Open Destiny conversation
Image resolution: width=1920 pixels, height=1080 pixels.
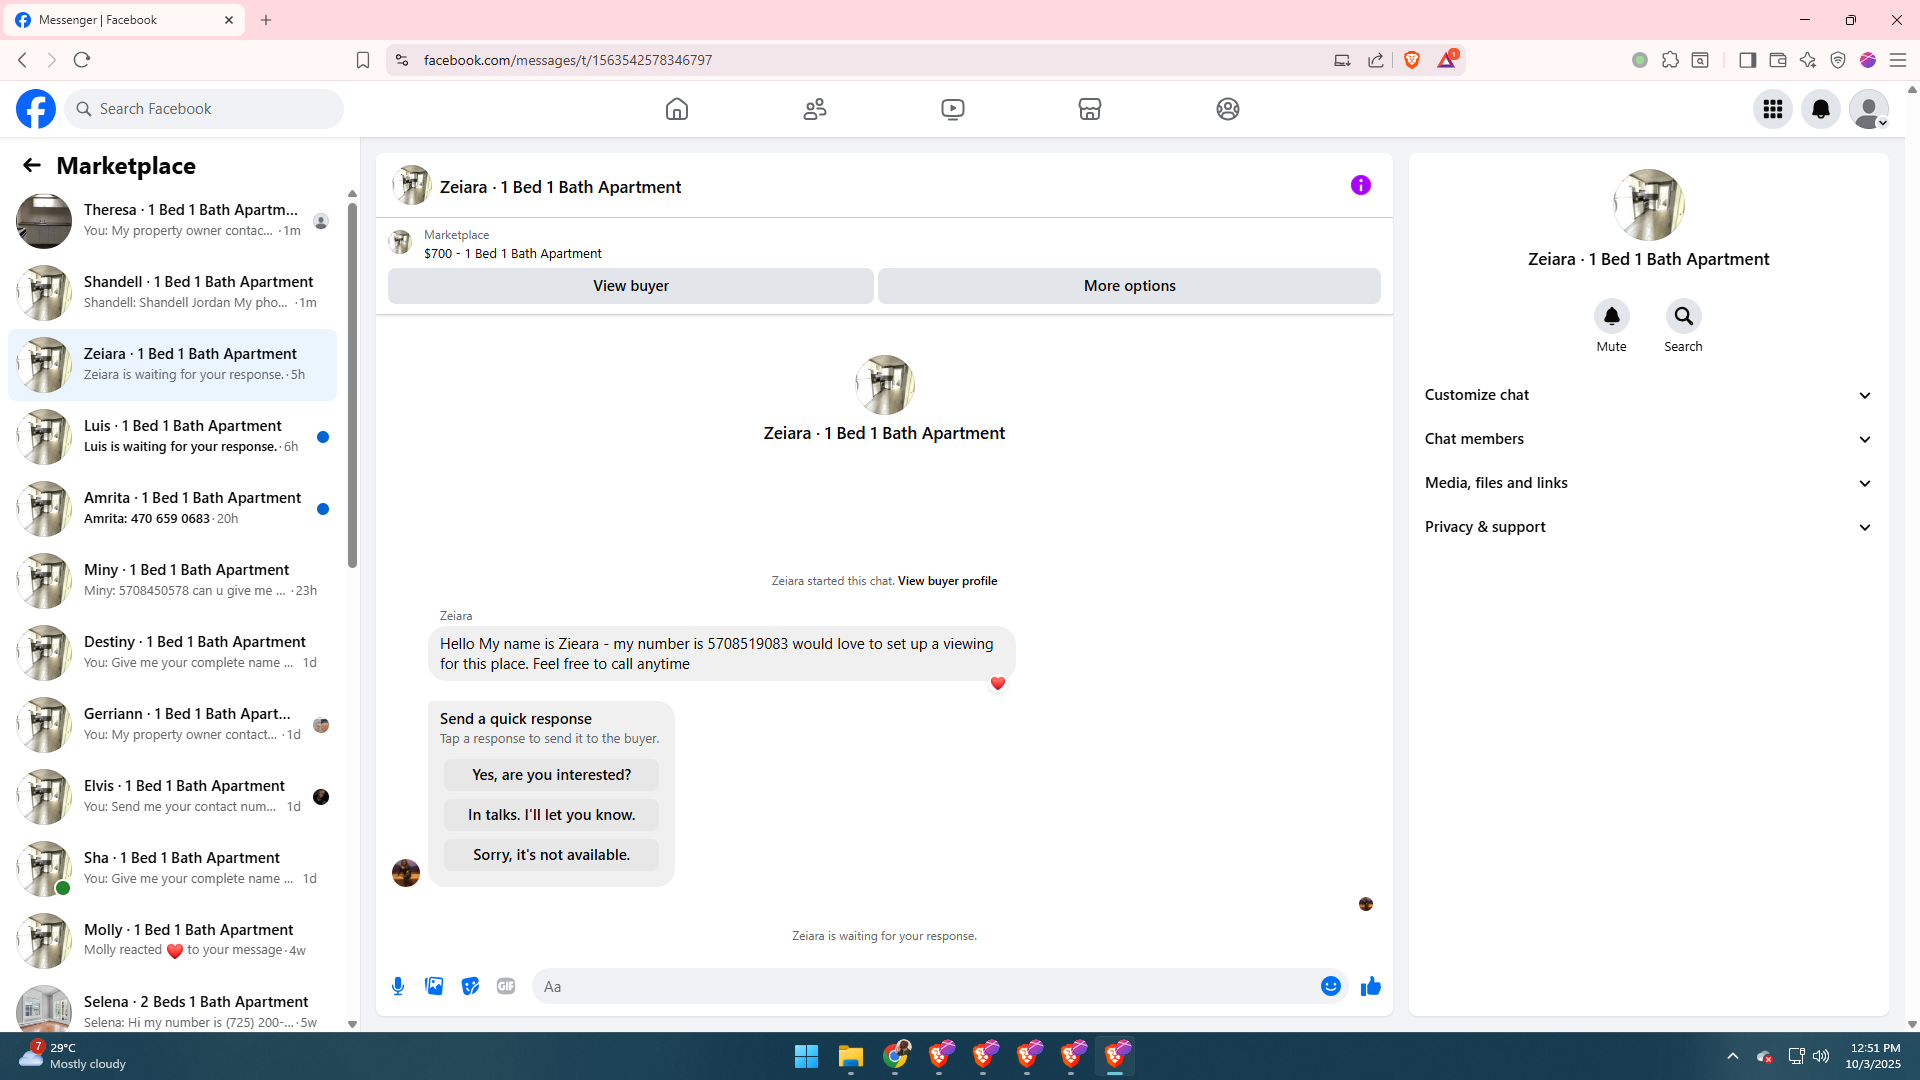tap(172, 653)
